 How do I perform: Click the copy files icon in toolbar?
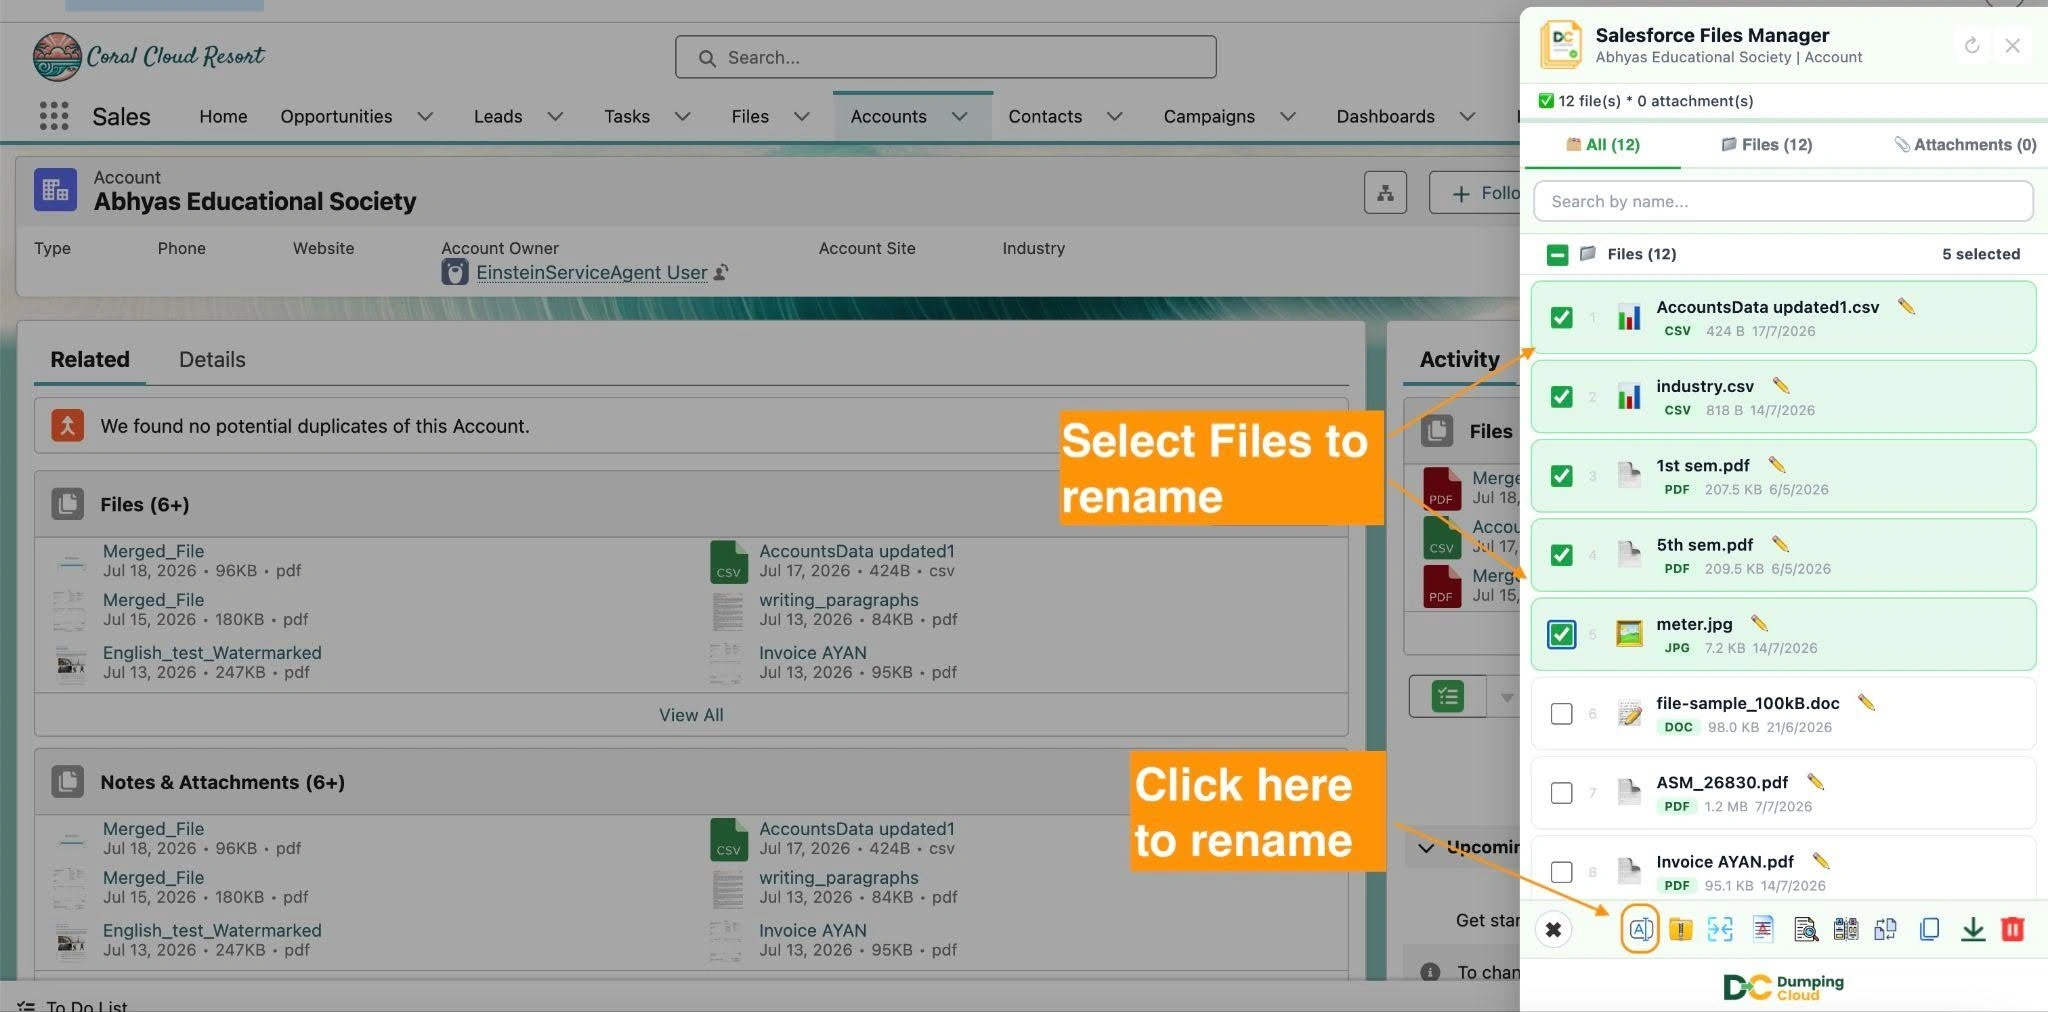(1930, 929)
